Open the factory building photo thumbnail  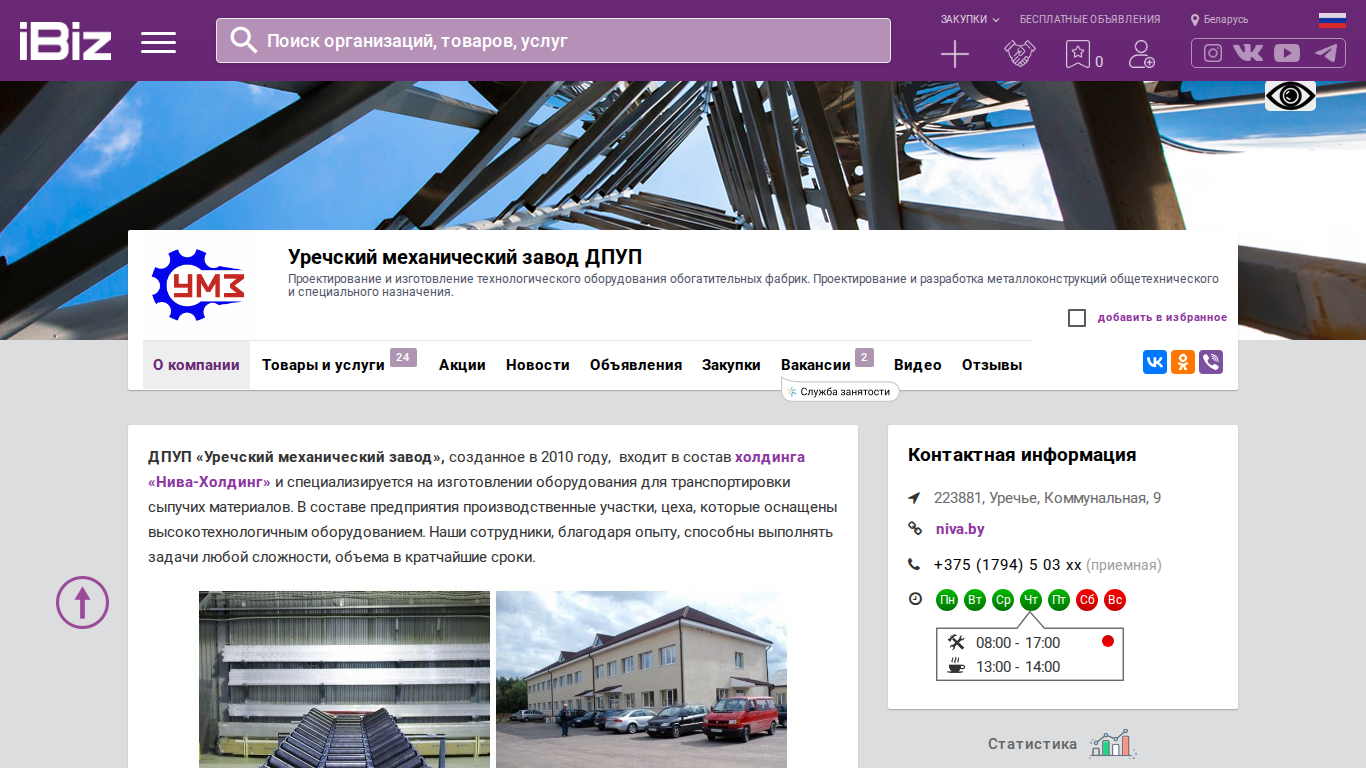tap(641, 679)
